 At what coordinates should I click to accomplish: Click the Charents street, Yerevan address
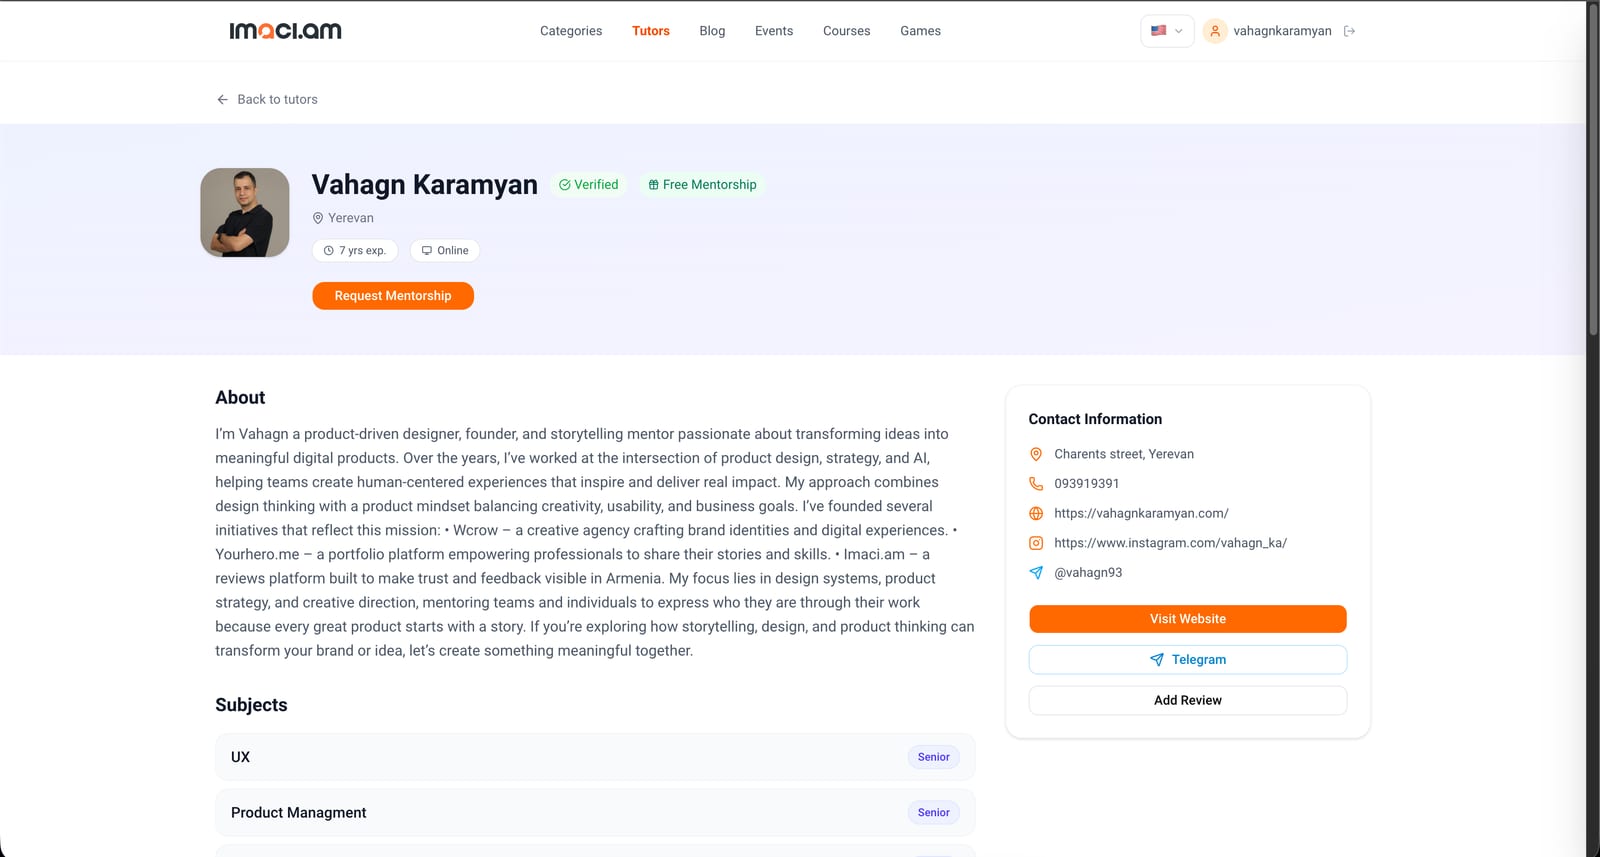tap(1124, 454)
